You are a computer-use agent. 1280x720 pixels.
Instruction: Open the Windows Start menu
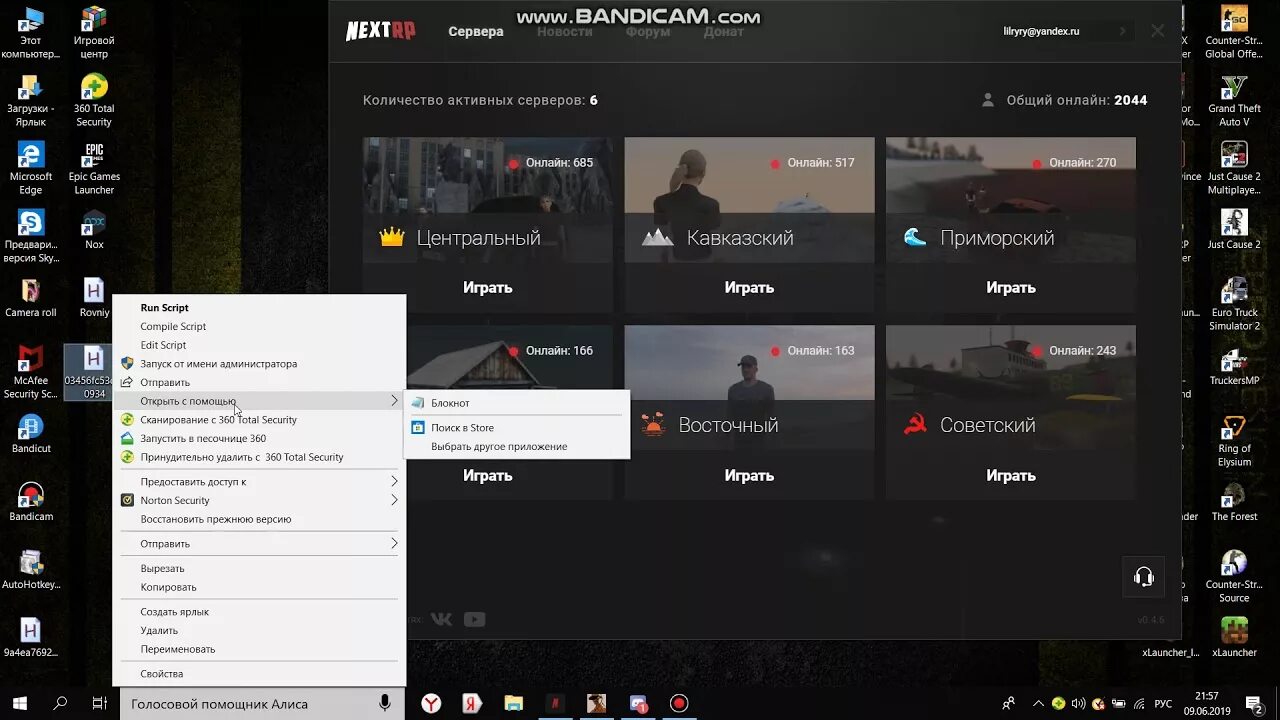point(19,703)
